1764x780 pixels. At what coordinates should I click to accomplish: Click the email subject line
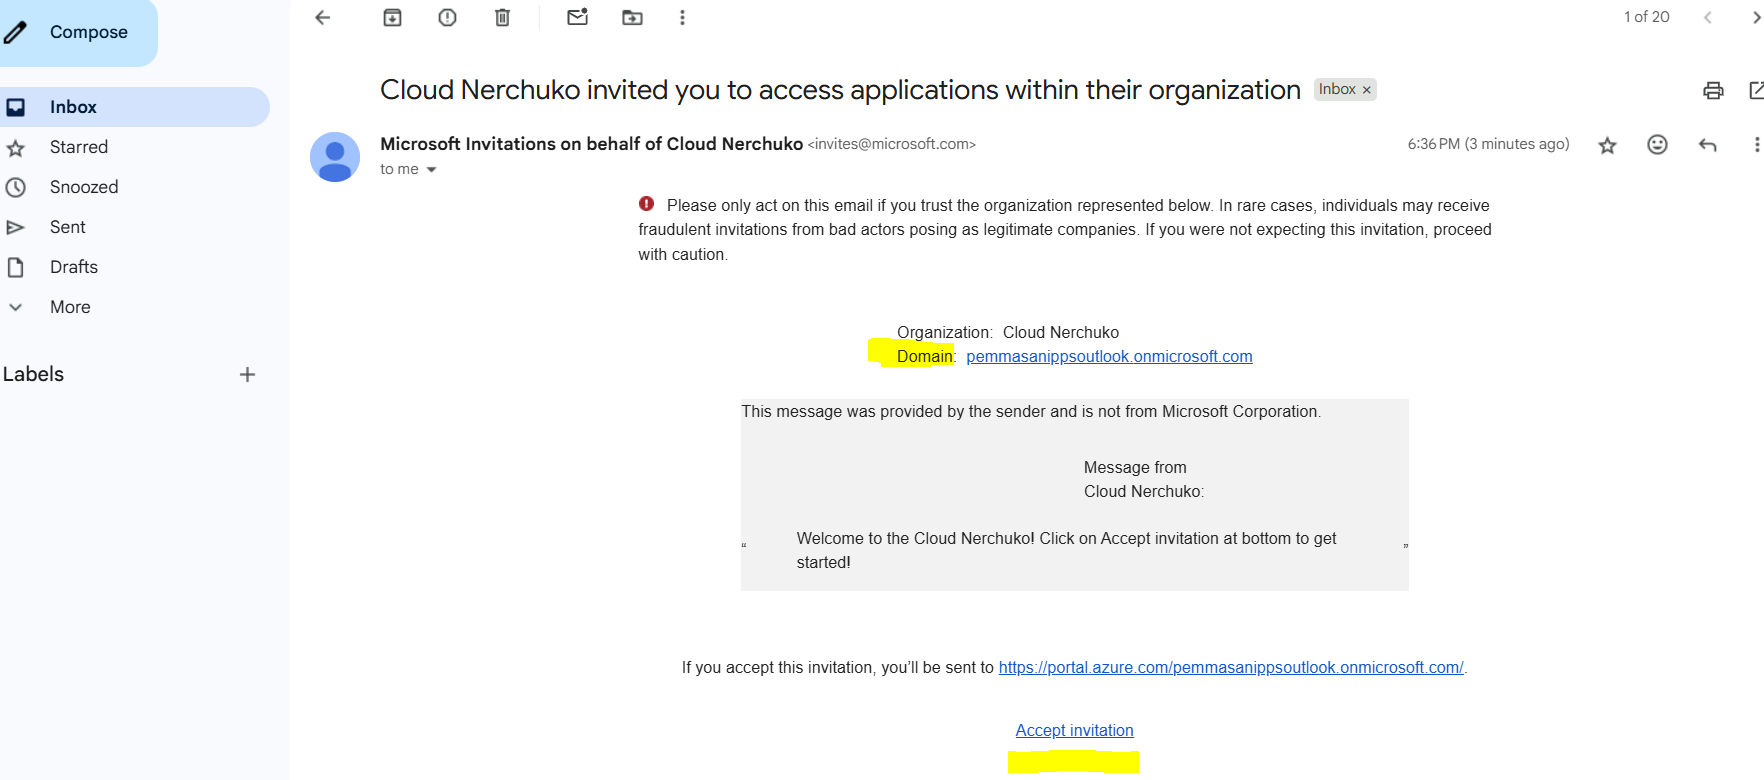(840, 90)
